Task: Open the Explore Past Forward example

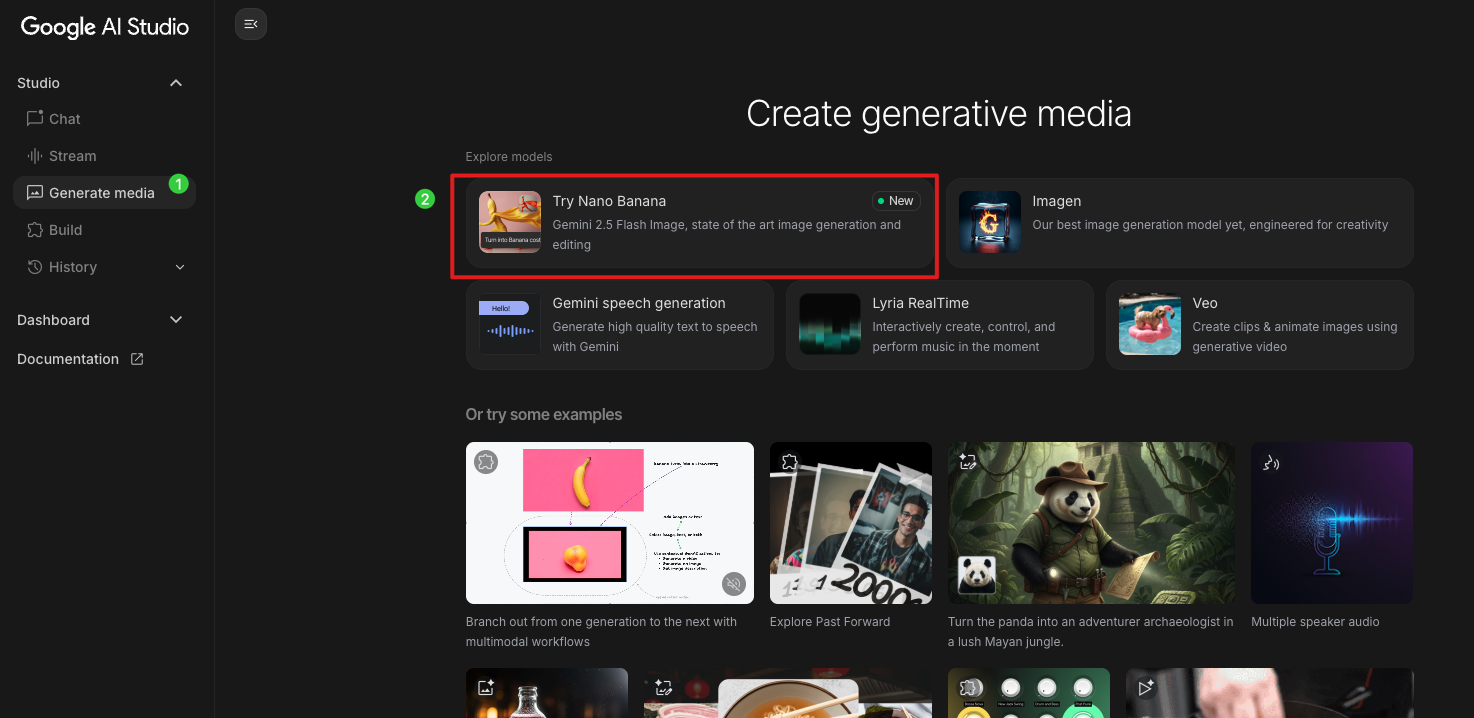Action: click(x=851, y=523)
